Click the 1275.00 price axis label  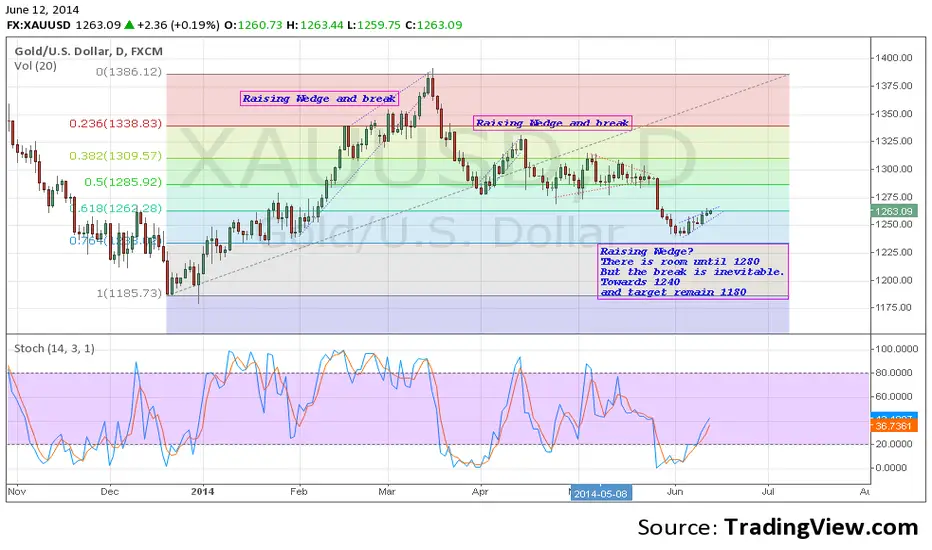(893, 197)
